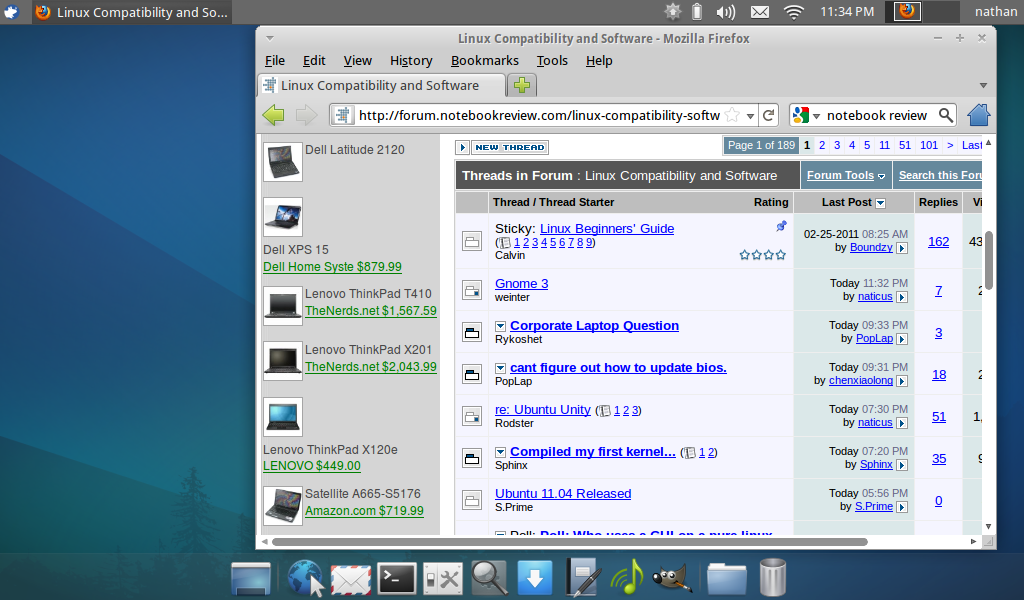Click the update notifier tray icon

point(673,12)
